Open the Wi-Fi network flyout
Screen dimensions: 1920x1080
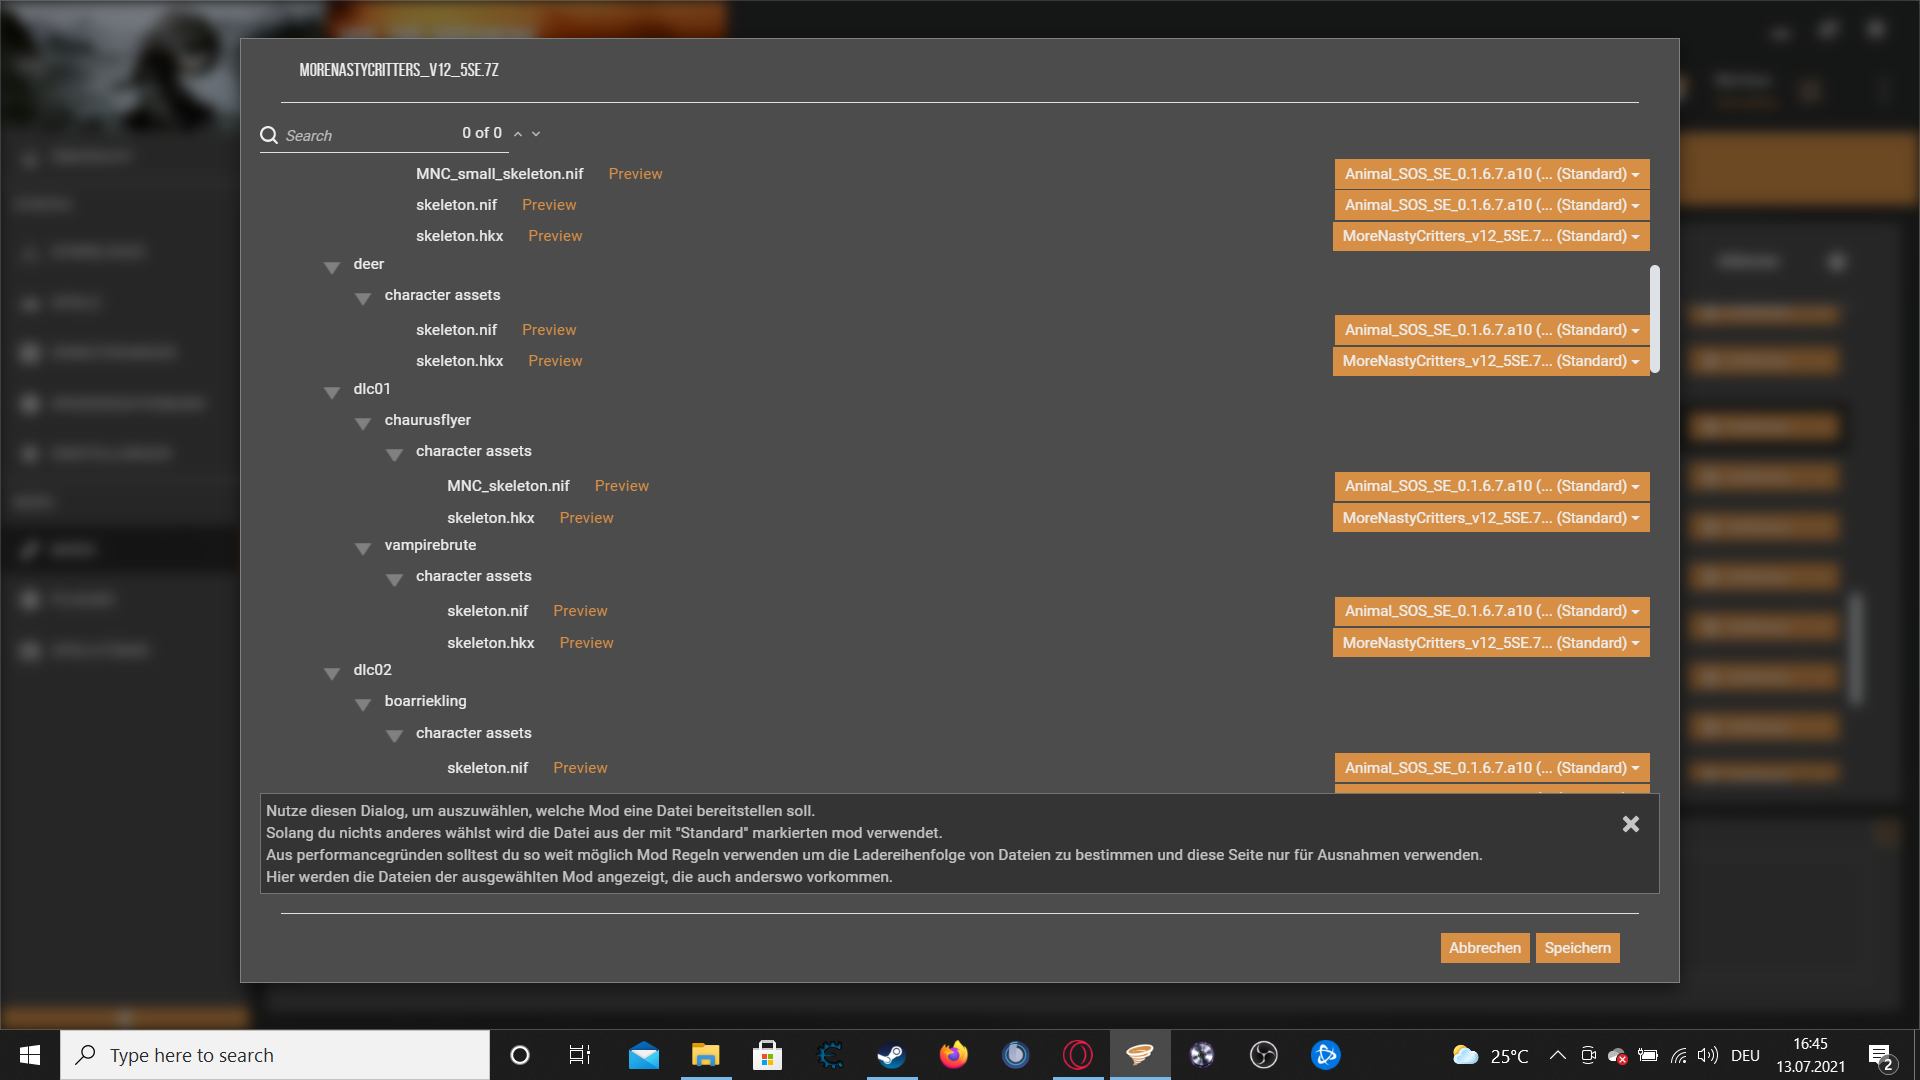click(x=1679, y=1055)
